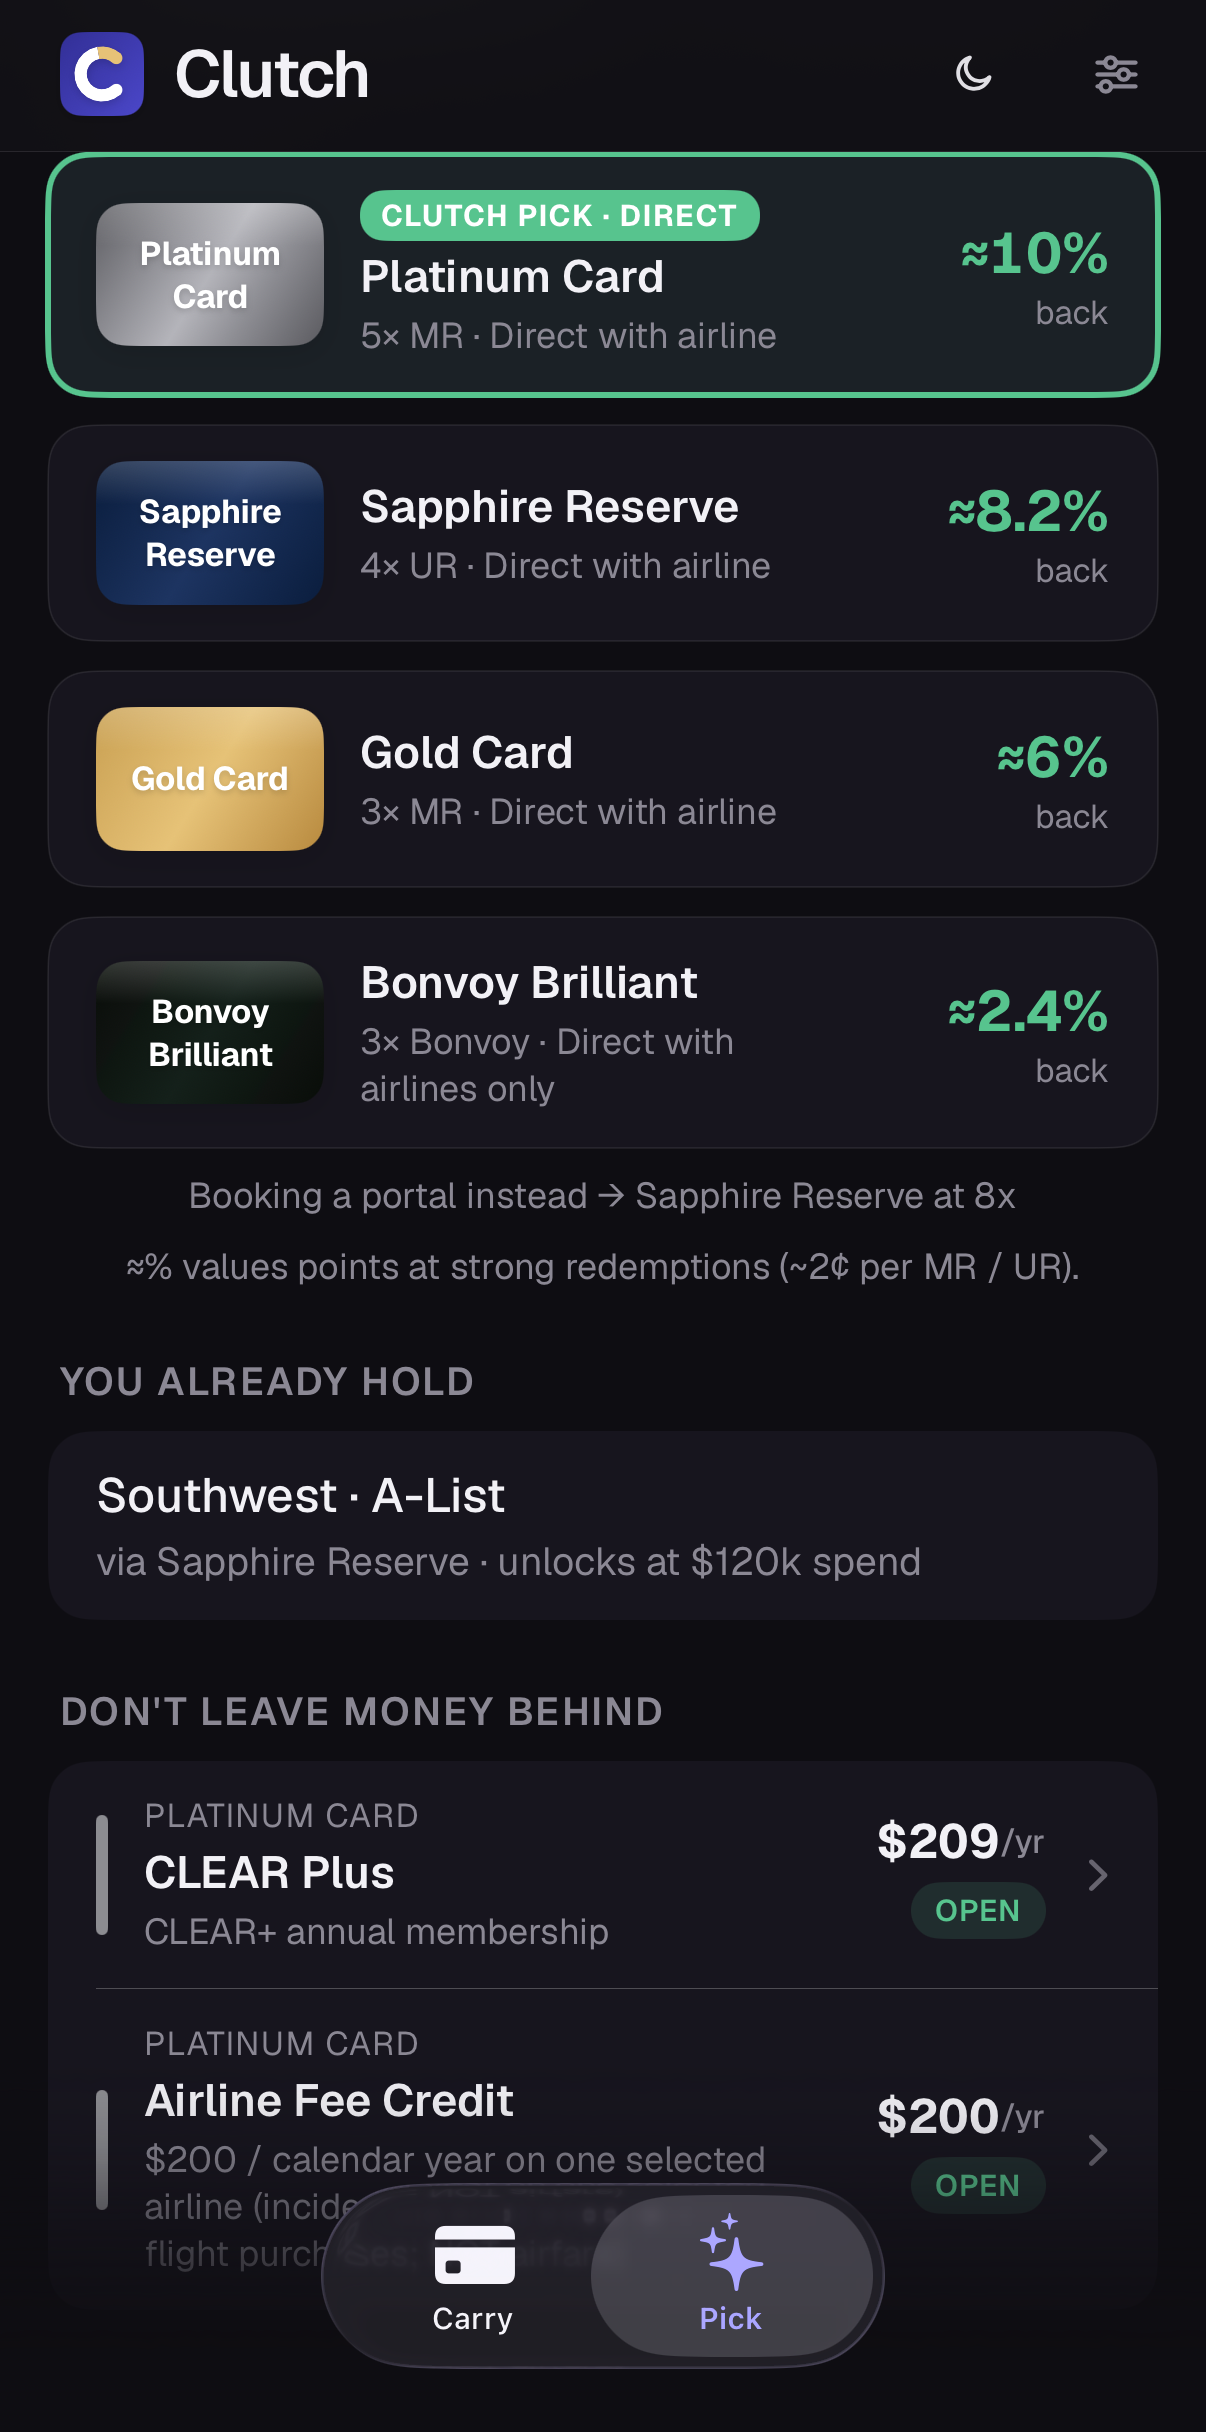Open the Sapphire Reserve recommendation row
The height and width of the screenshot is (2432, 1206).
click(x=603, y=533)
